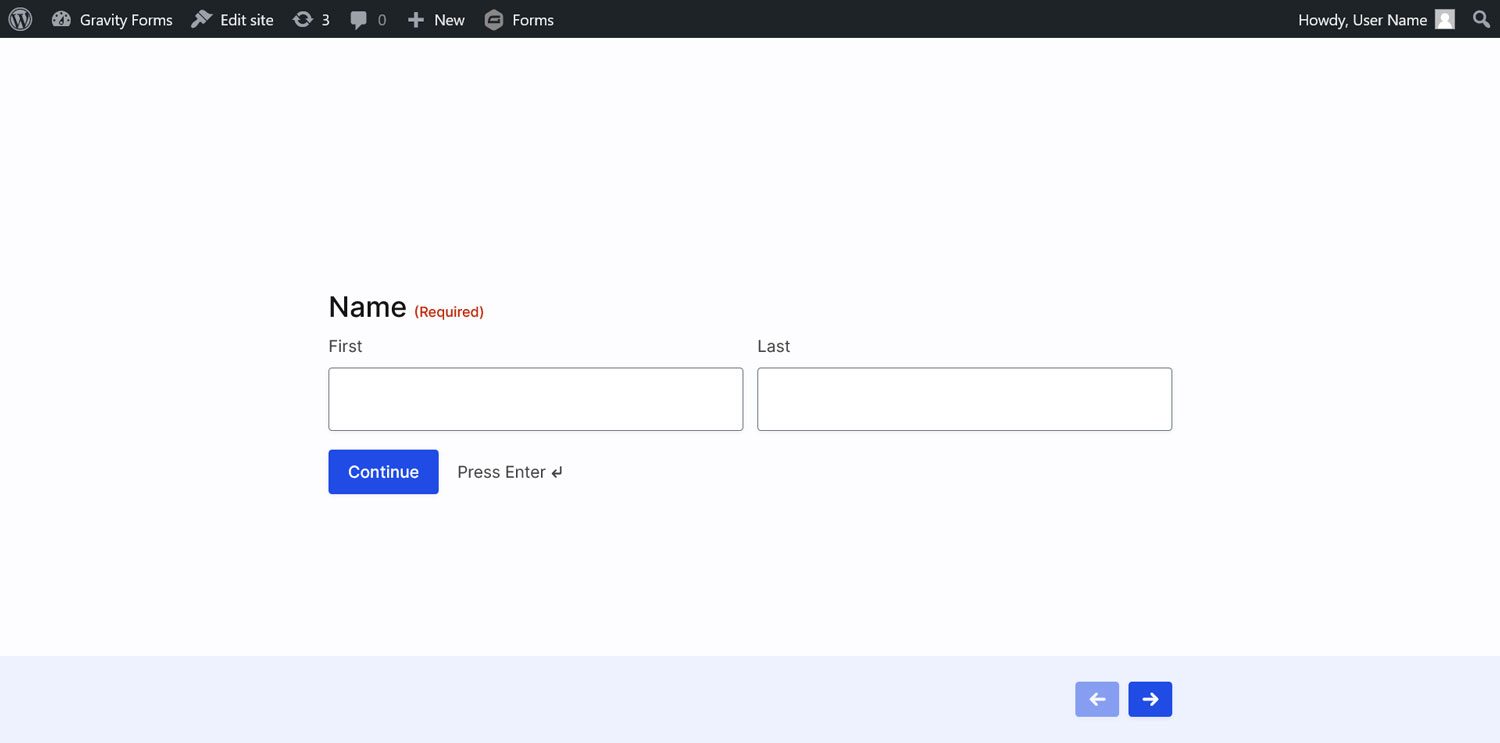This screenshot has height=743, width=1500.
Task: Open the New content menu
Action: click(x=436, y=19)
